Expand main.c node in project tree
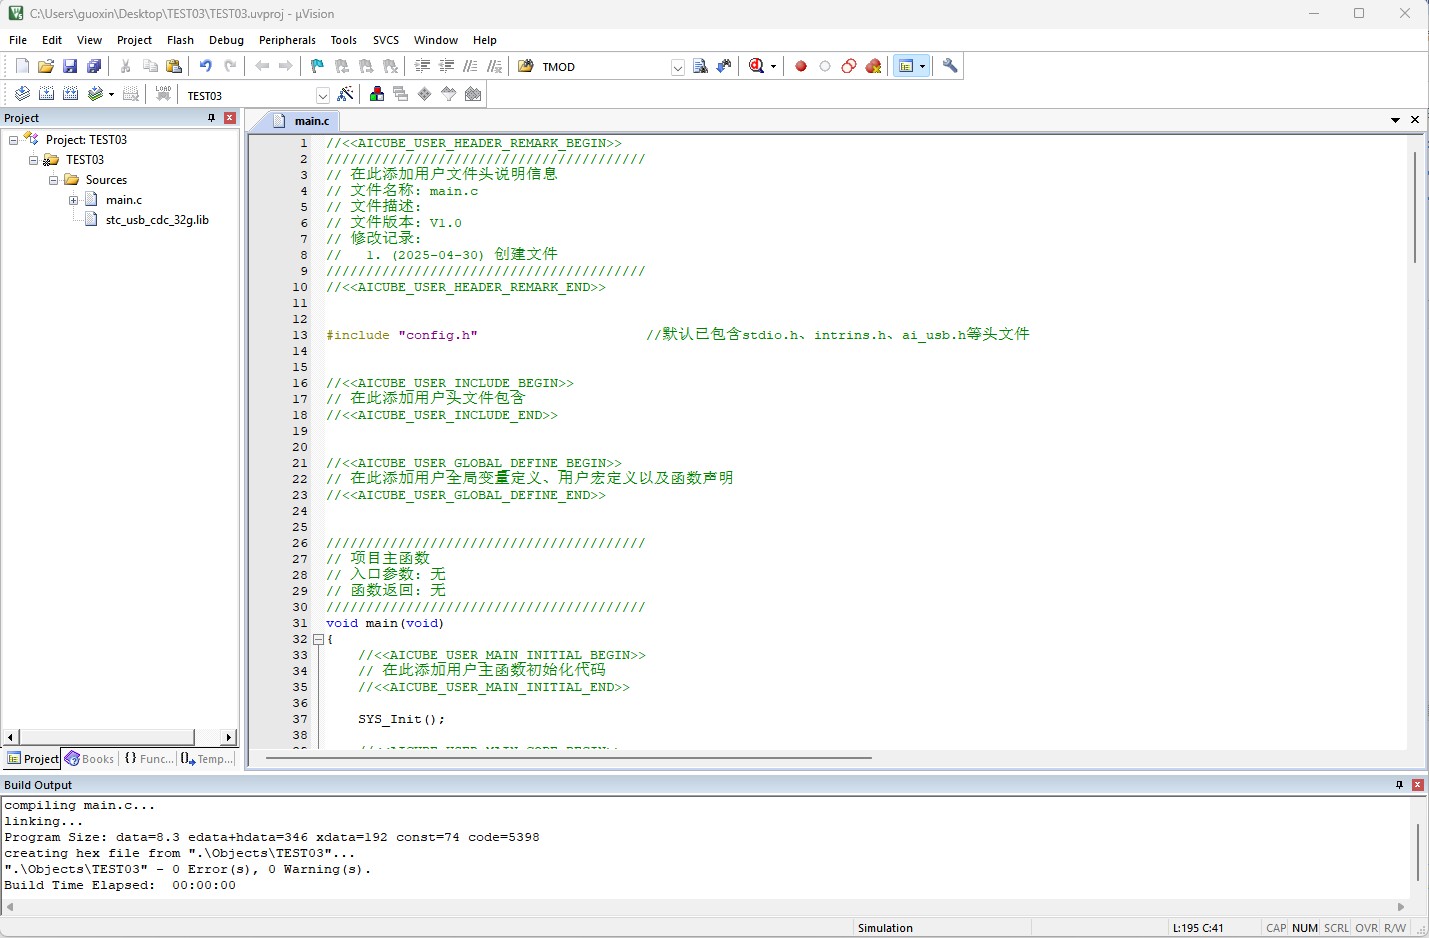This screenshot has width=1429, height=938. [x=74, y=200]
